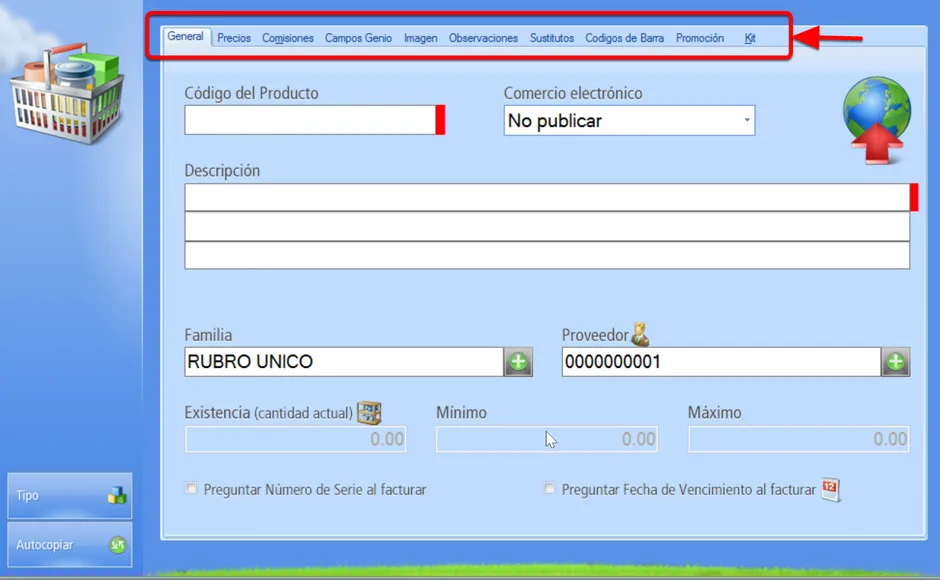
Task: Add a new Familia with plus button
Action: (518, 362)
